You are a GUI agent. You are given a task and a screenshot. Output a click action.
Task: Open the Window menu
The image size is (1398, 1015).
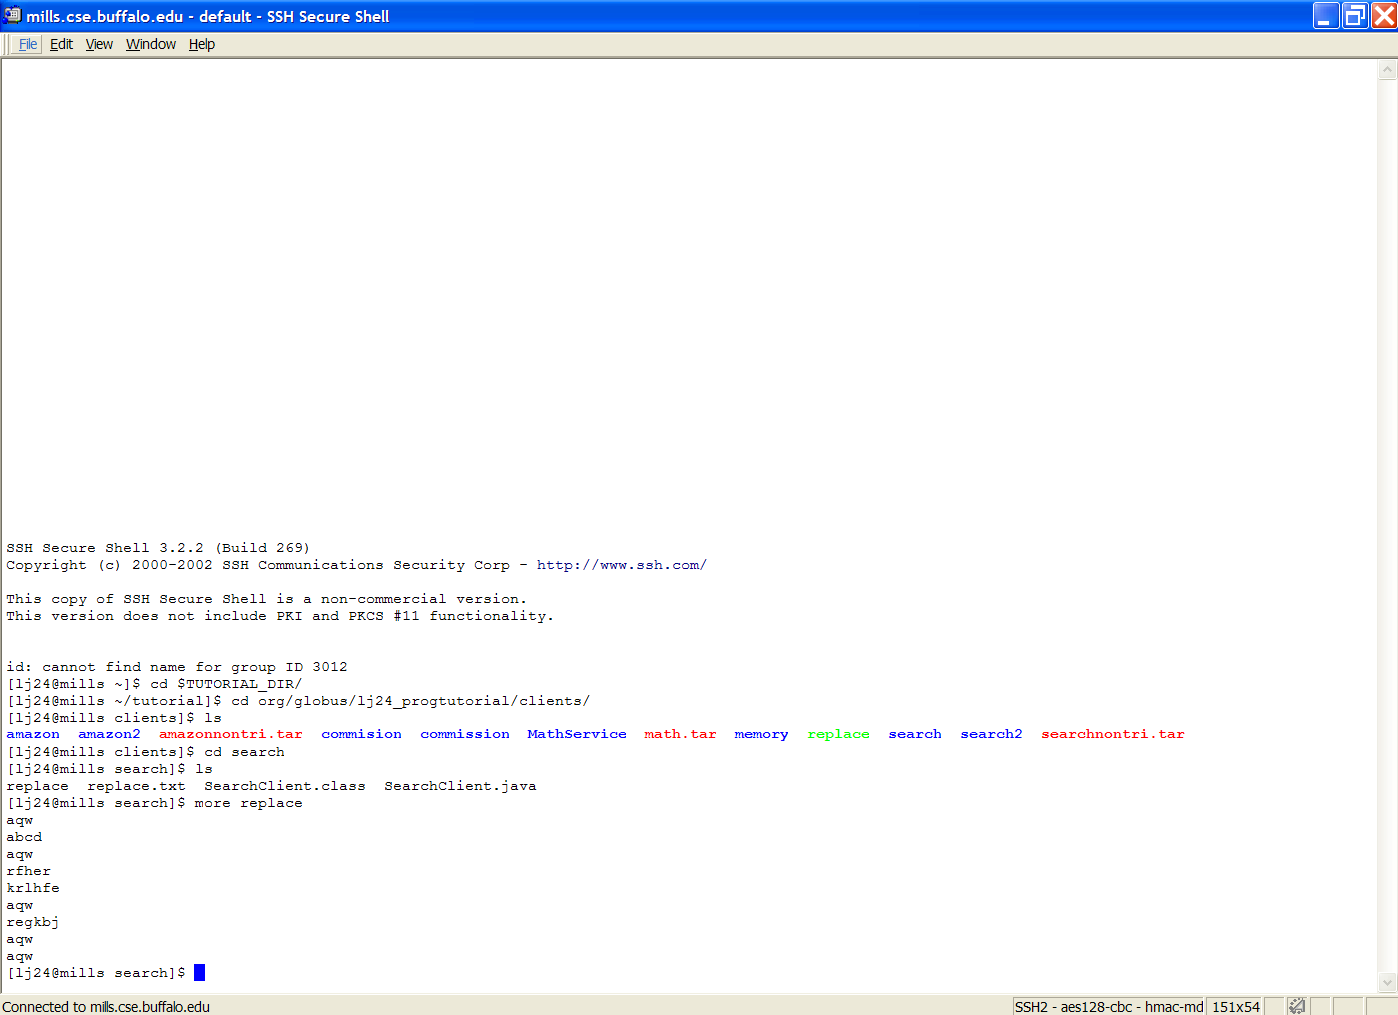click(x=151, y=44)
